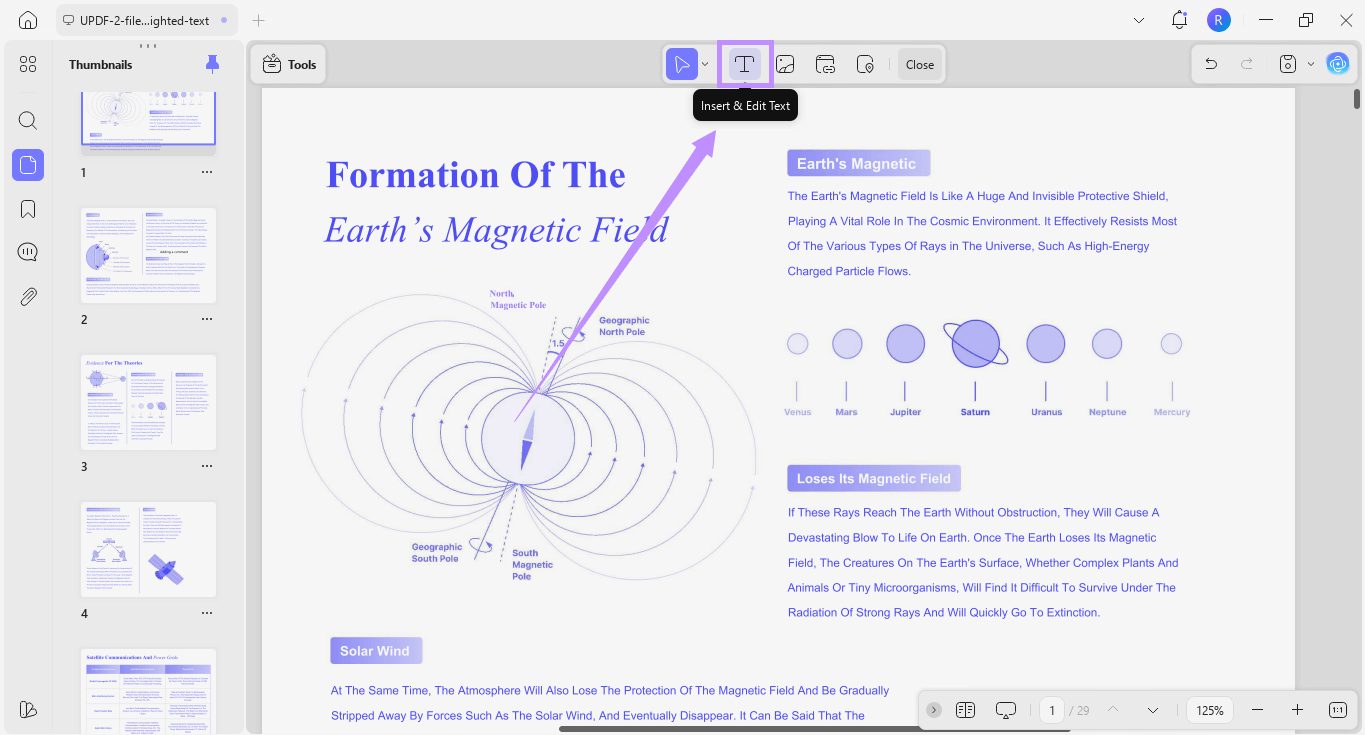Viewport: 1365px width, 735px height.
Task: Expand the save options dropdown arrow
Action: tap(1311, 64)
